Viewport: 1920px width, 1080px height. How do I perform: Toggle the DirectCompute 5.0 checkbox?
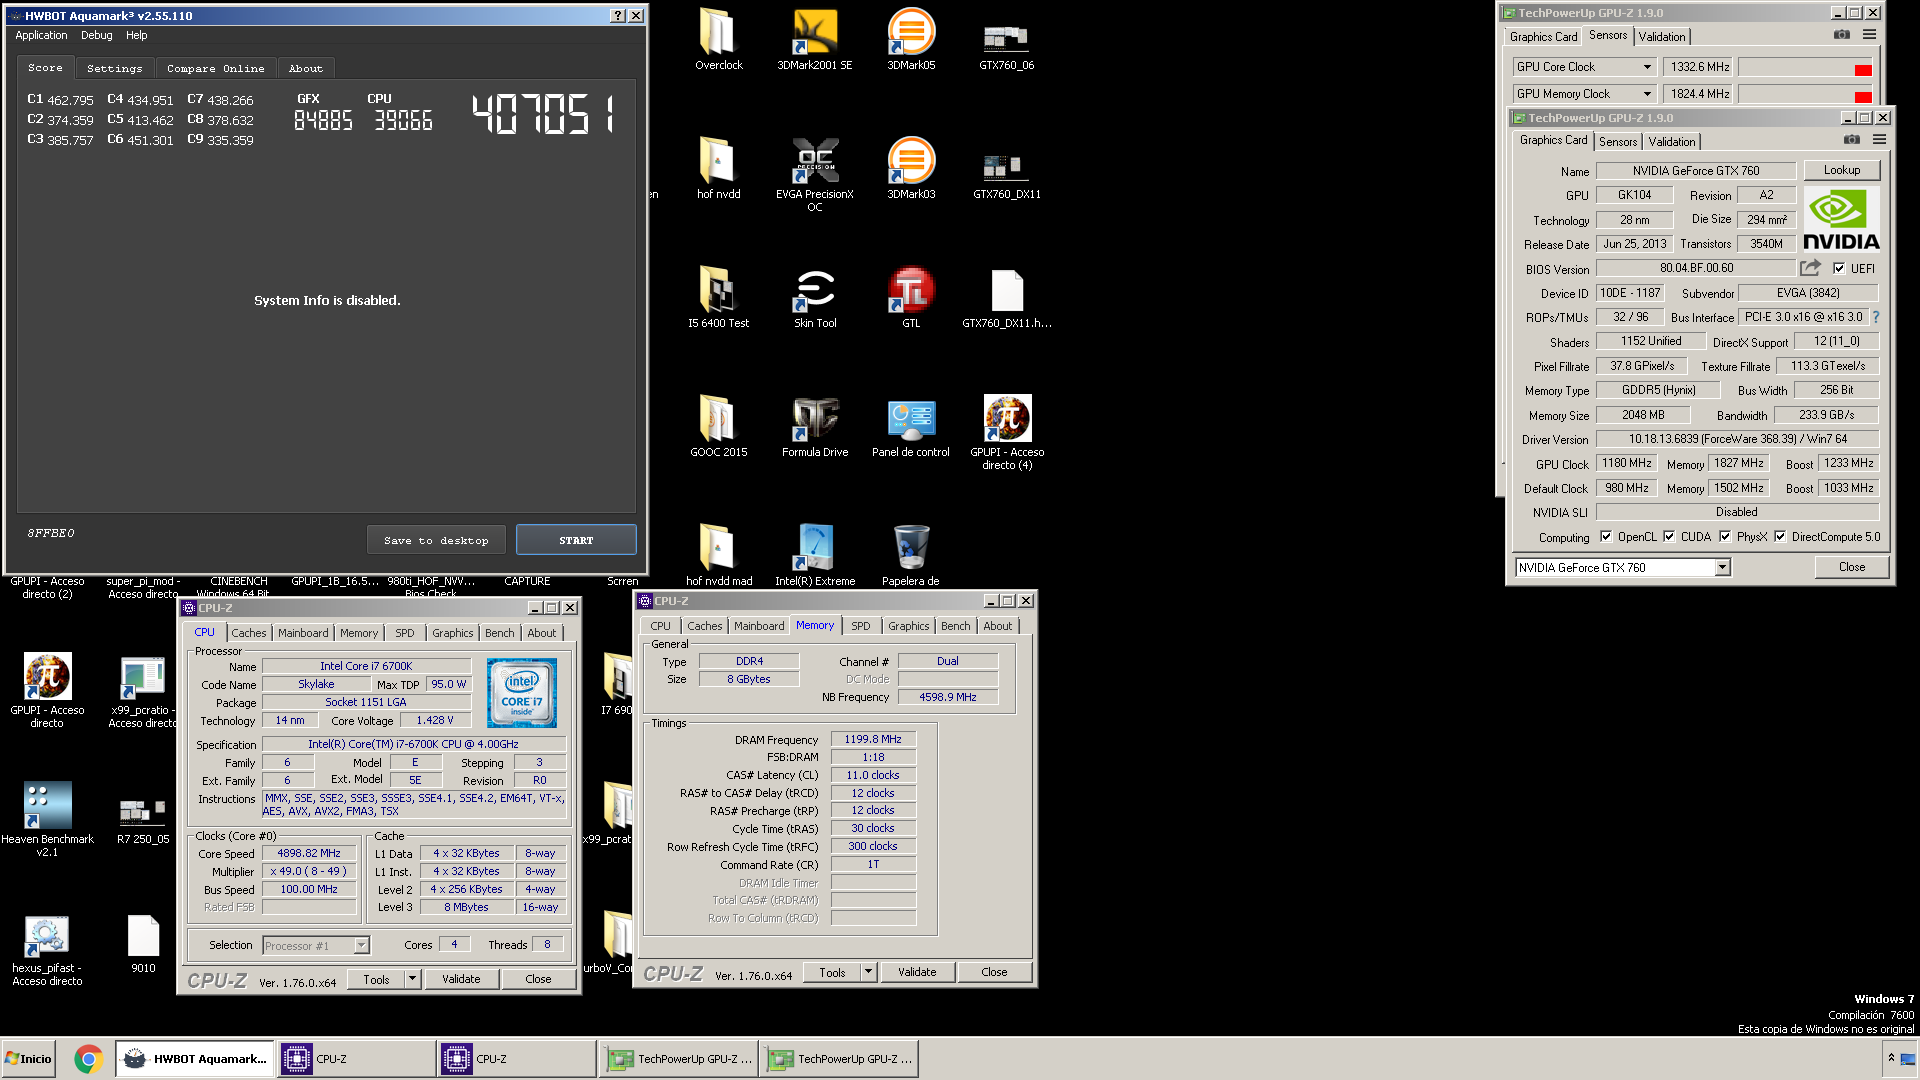click(x=1780, y=537)
